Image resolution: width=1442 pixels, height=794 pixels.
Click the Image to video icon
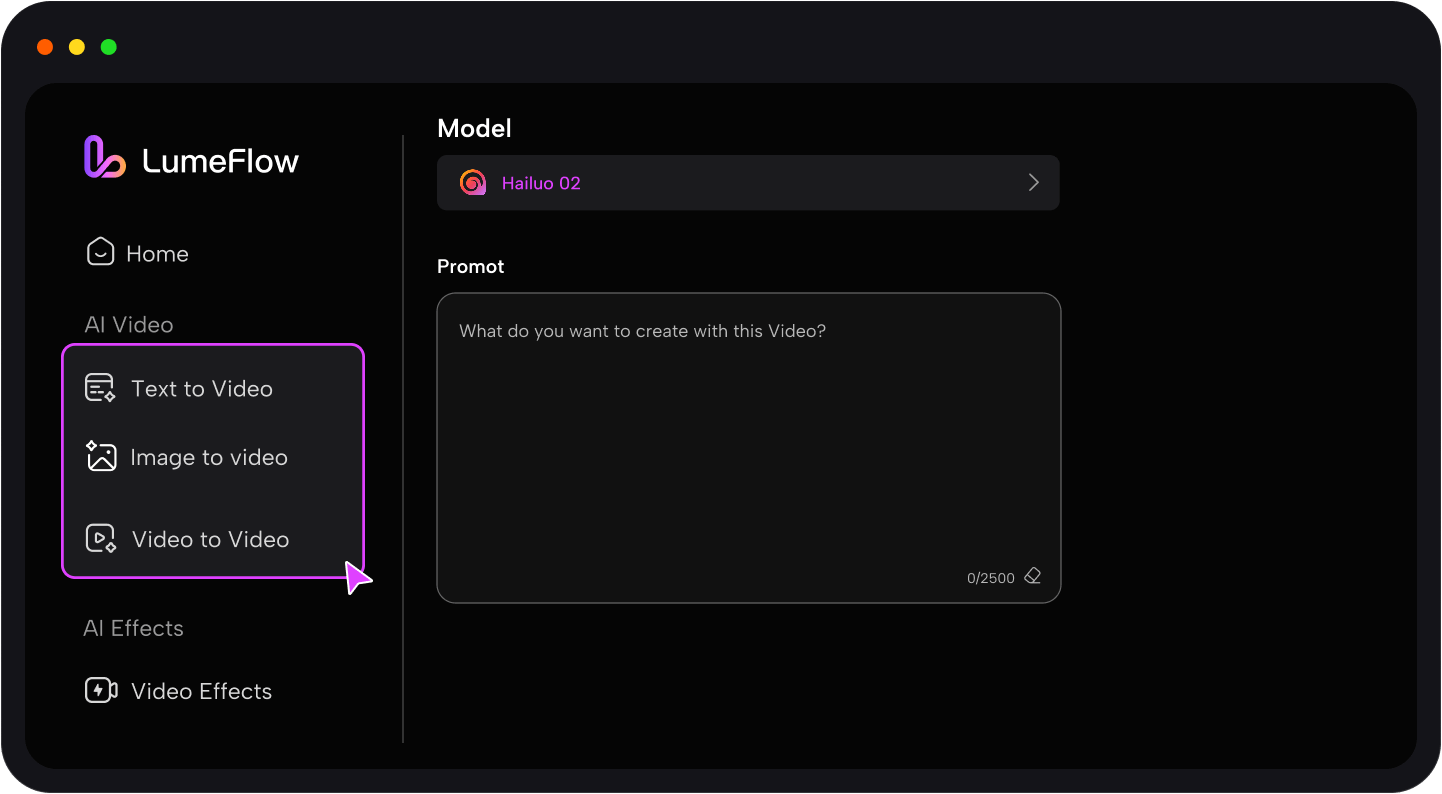100,456
